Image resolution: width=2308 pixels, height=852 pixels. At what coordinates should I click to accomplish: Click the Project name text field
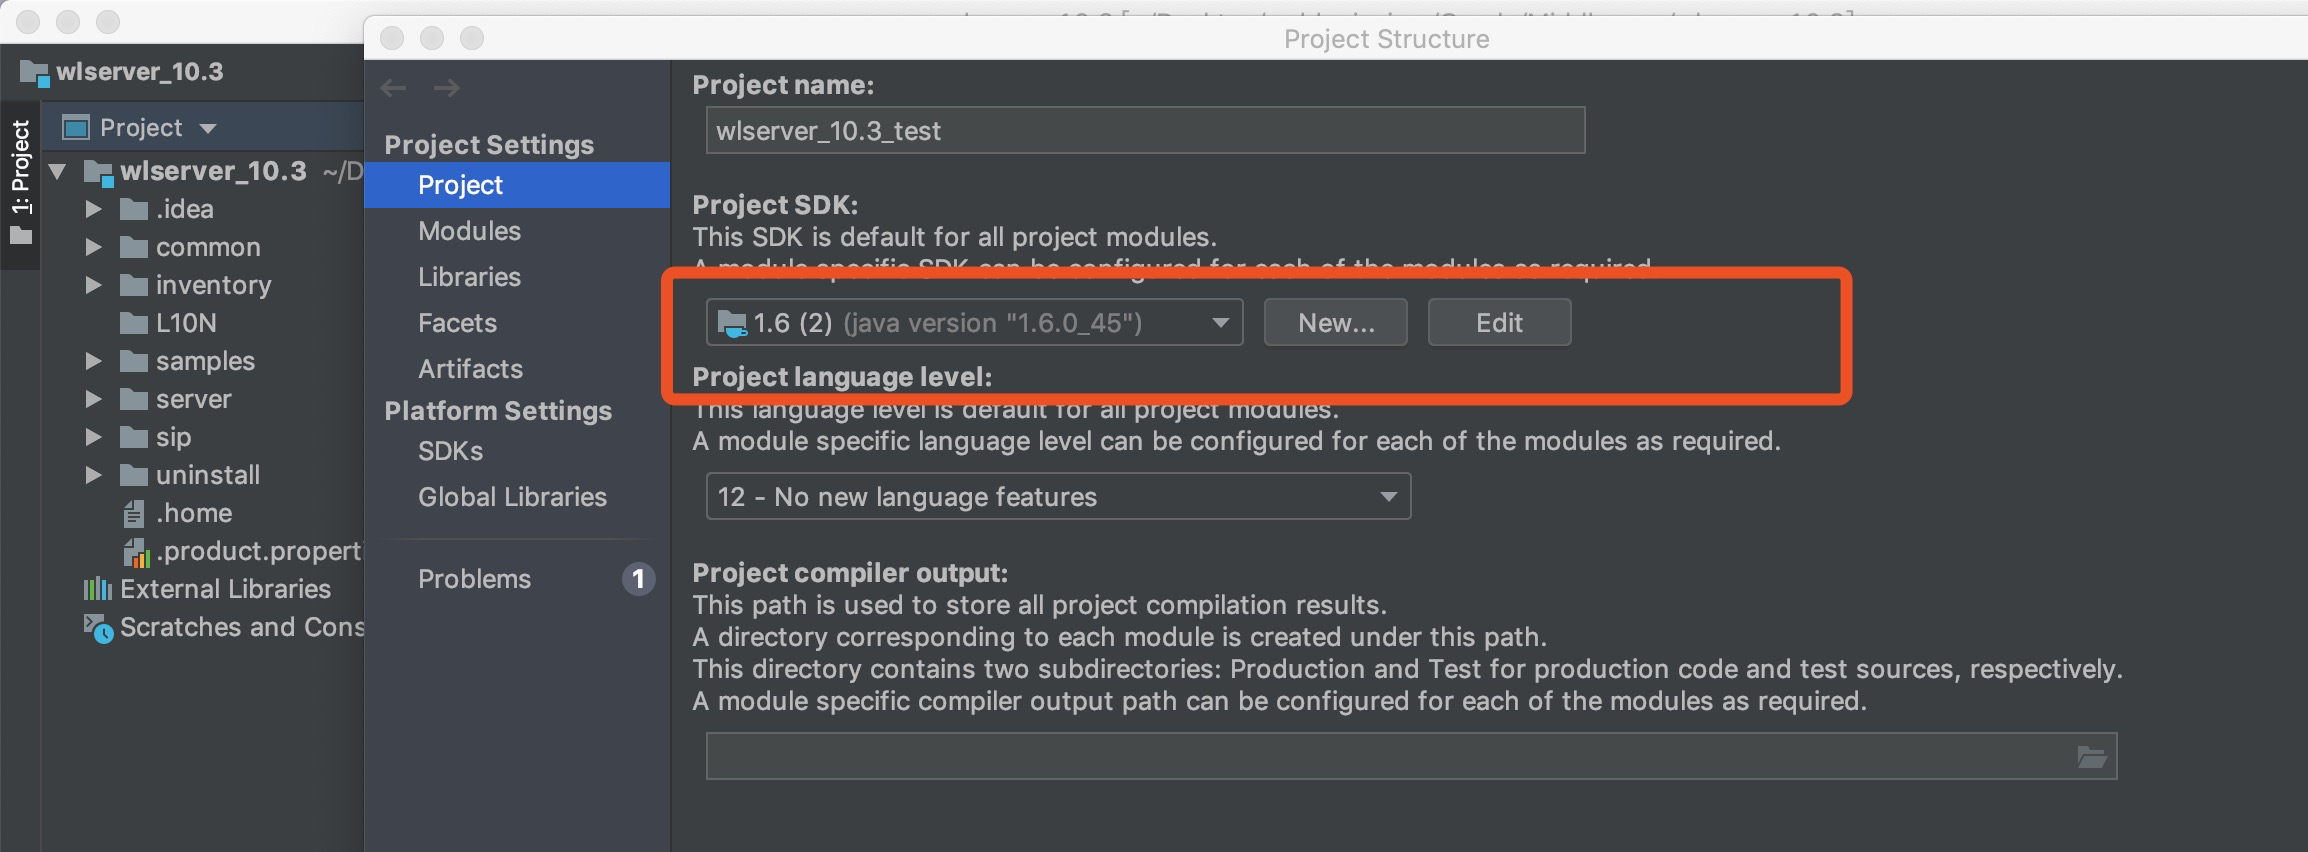pos(1145,131)
